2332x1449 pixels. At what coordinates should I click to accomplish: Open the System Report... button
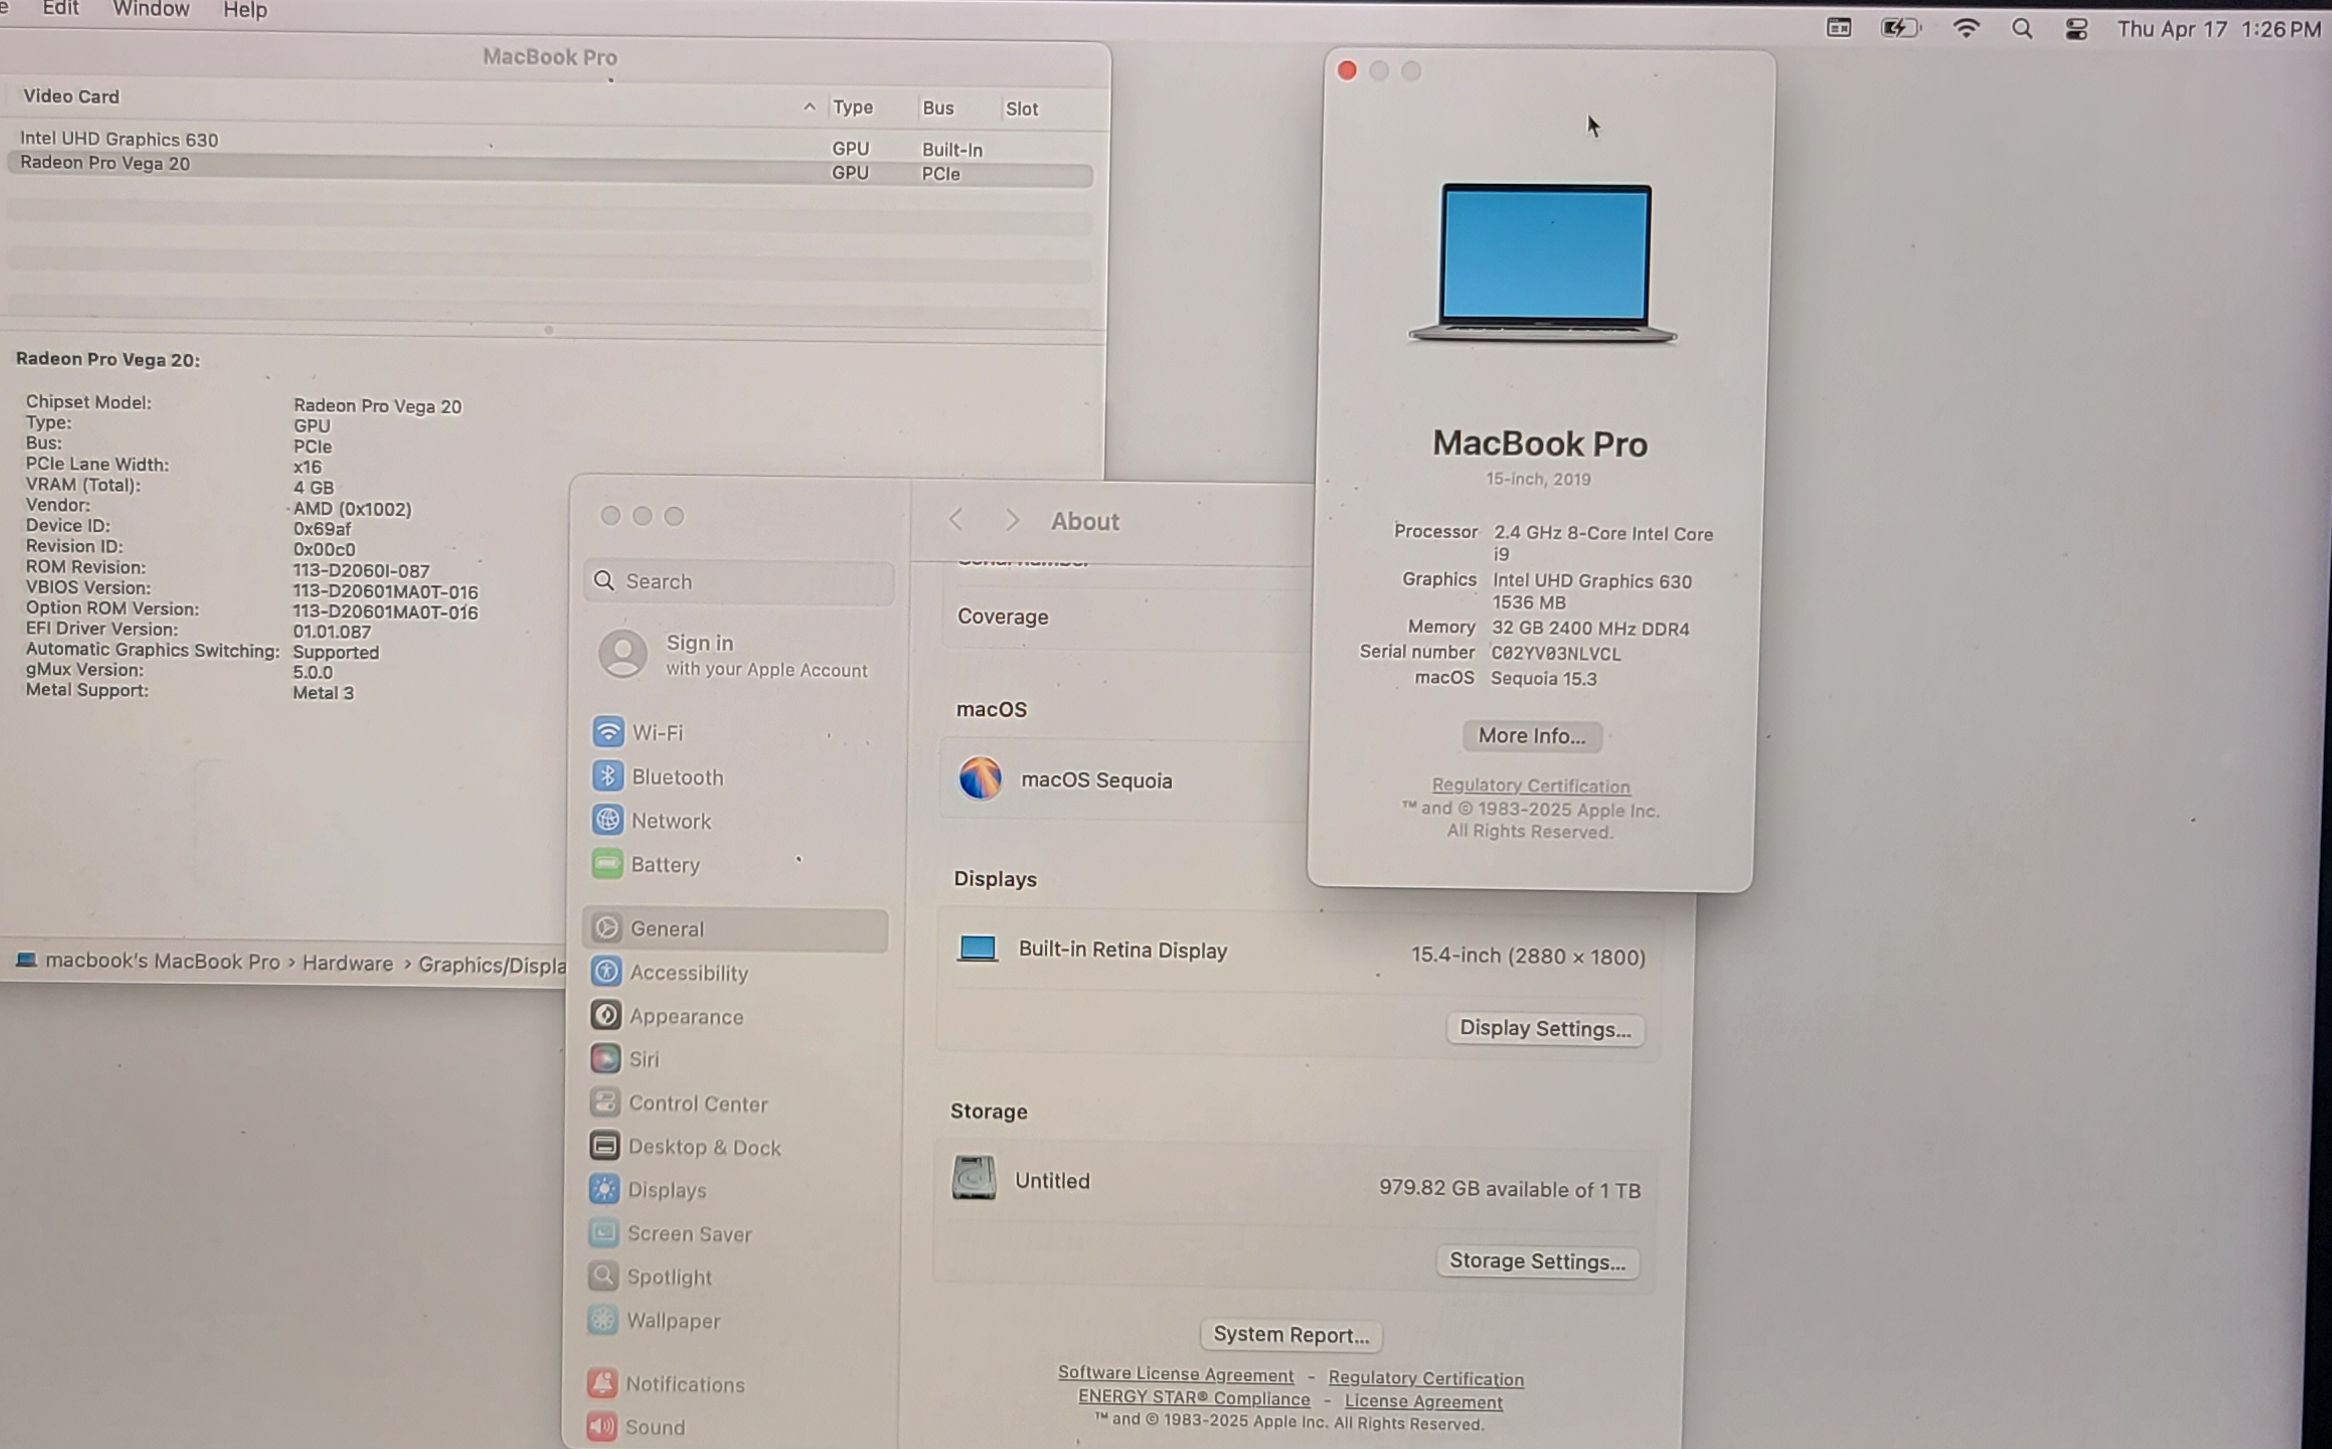tap(1290, 1335)
